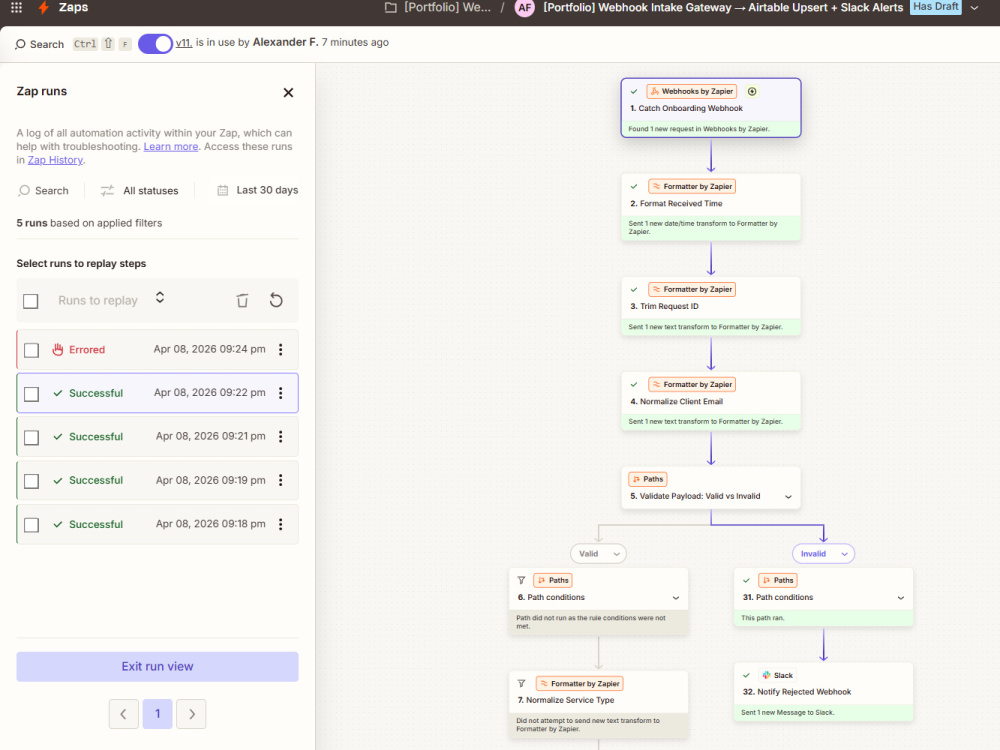1000x750 pixels.
Task: Go to previous page of runs
Action: pos(124,714)
